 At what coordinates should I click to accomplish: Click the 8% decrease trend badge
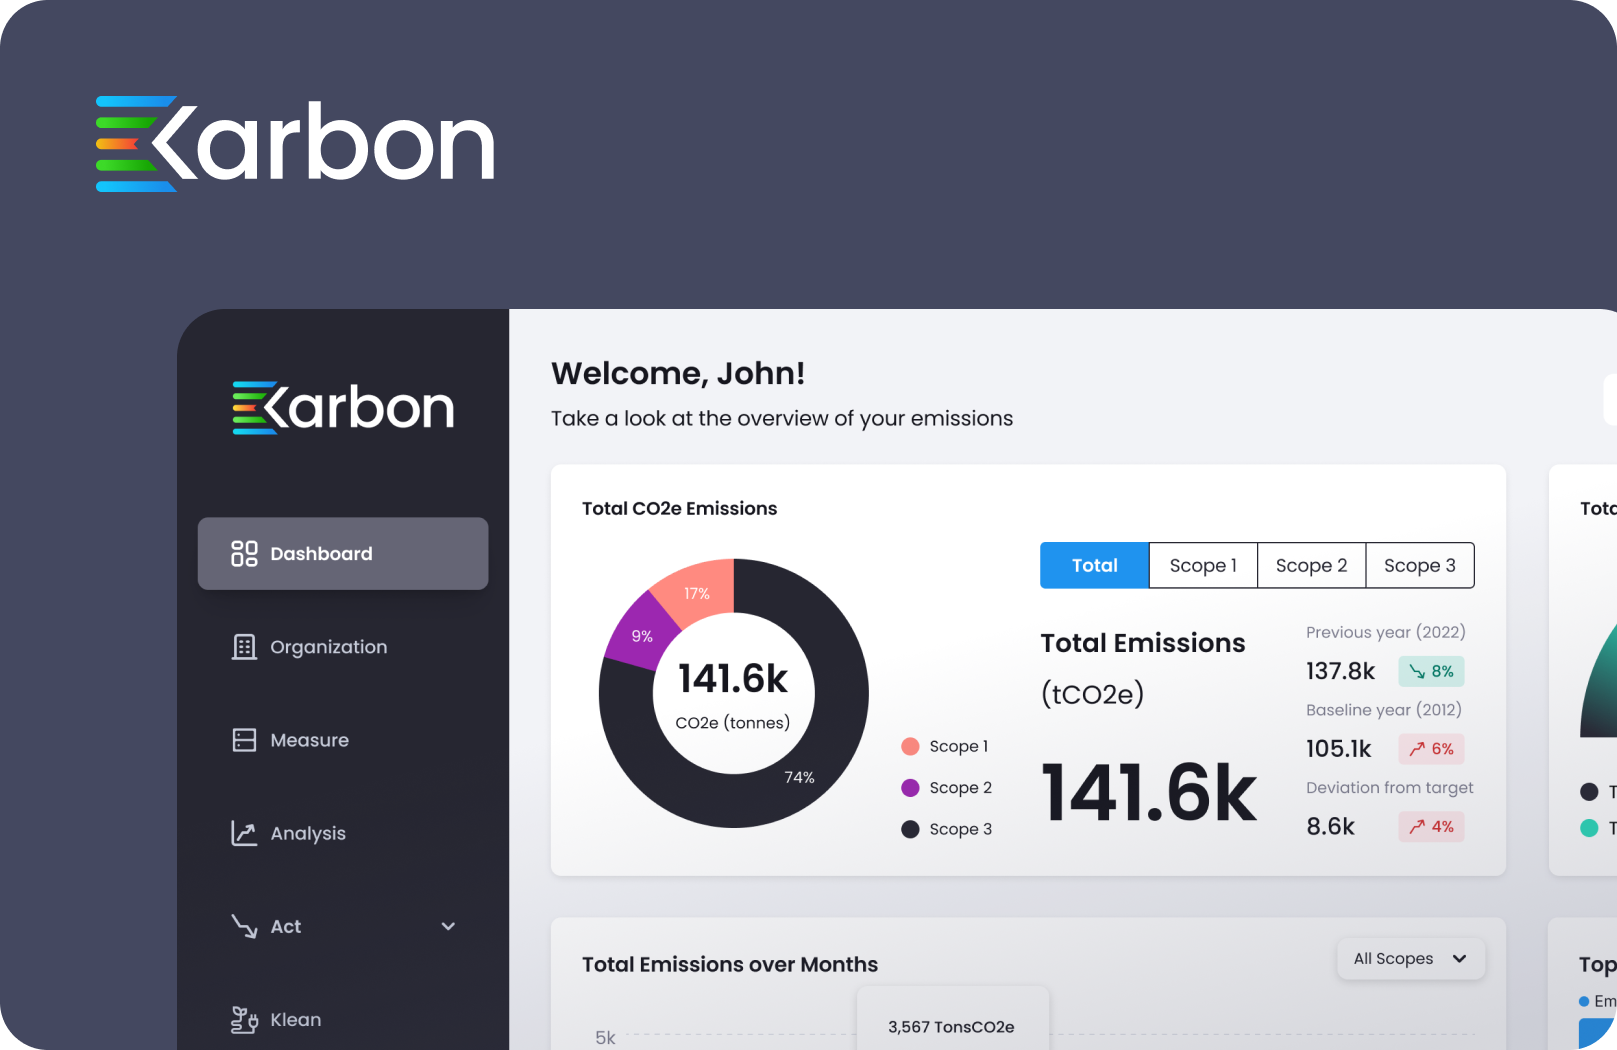click(1431, 671)
